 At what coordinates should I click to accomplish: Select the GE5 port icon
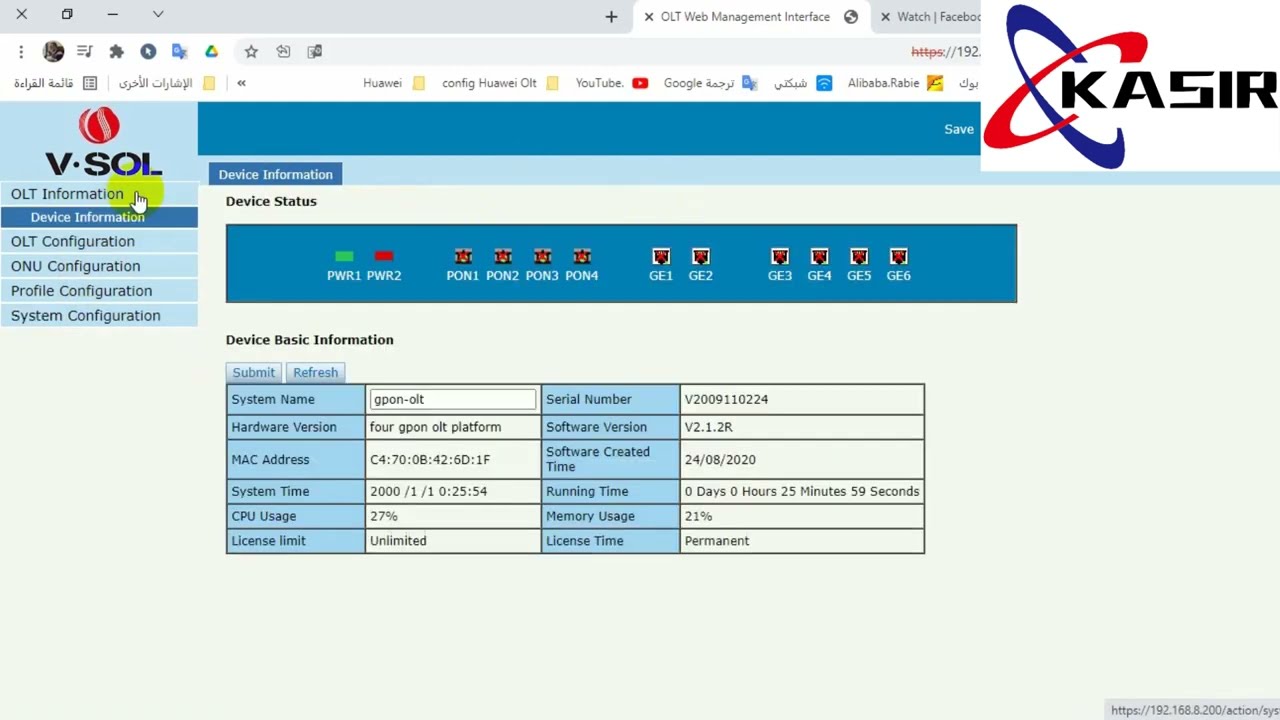click(x=859, y=257)
